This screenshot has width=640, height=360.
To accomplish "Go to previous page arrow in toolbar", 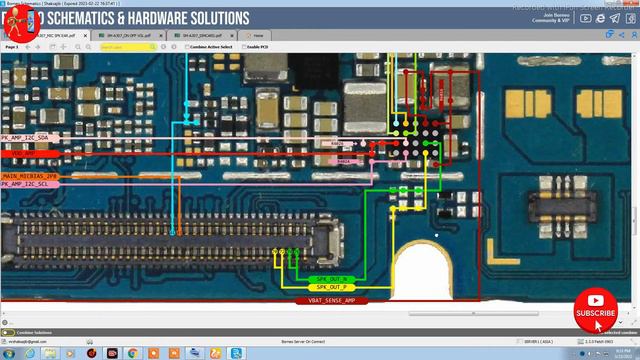I will (28, 47).
